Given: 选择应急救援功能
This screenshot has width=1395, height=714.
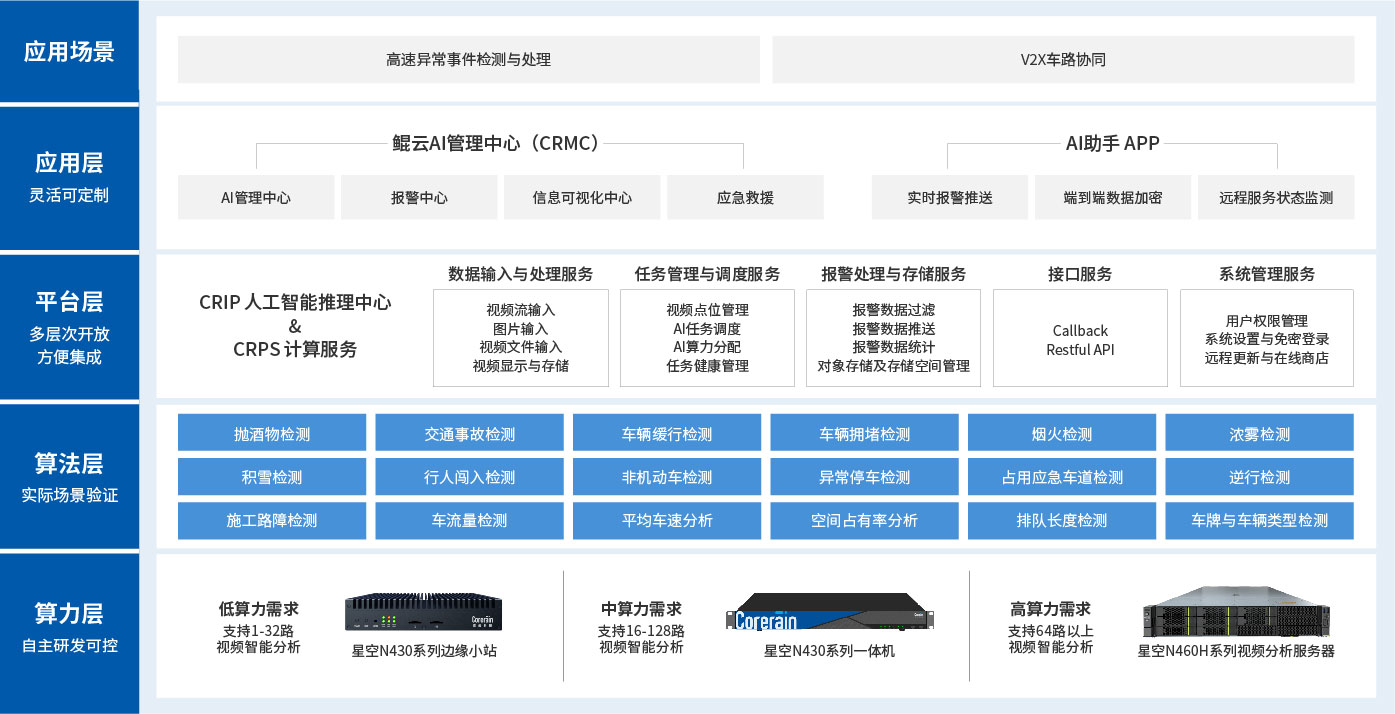Looking at the screenshot, I should [x=745, y=197].
